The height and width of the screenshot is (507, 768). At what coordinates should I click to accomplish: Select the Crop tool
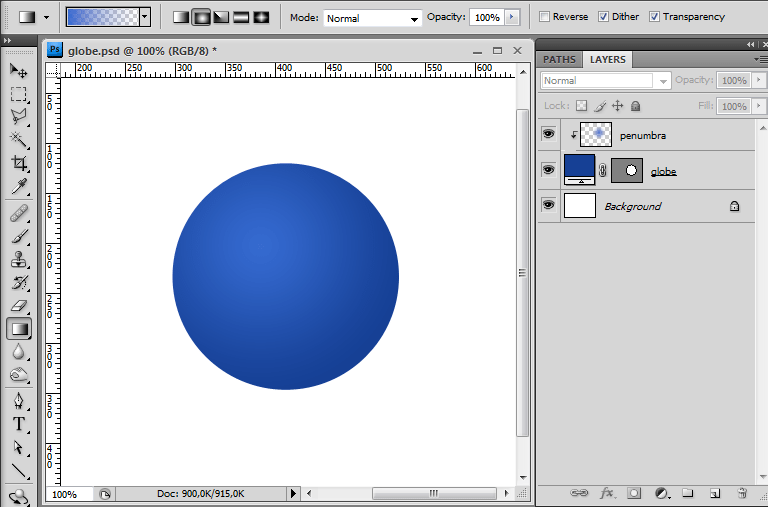click(19, 163)
